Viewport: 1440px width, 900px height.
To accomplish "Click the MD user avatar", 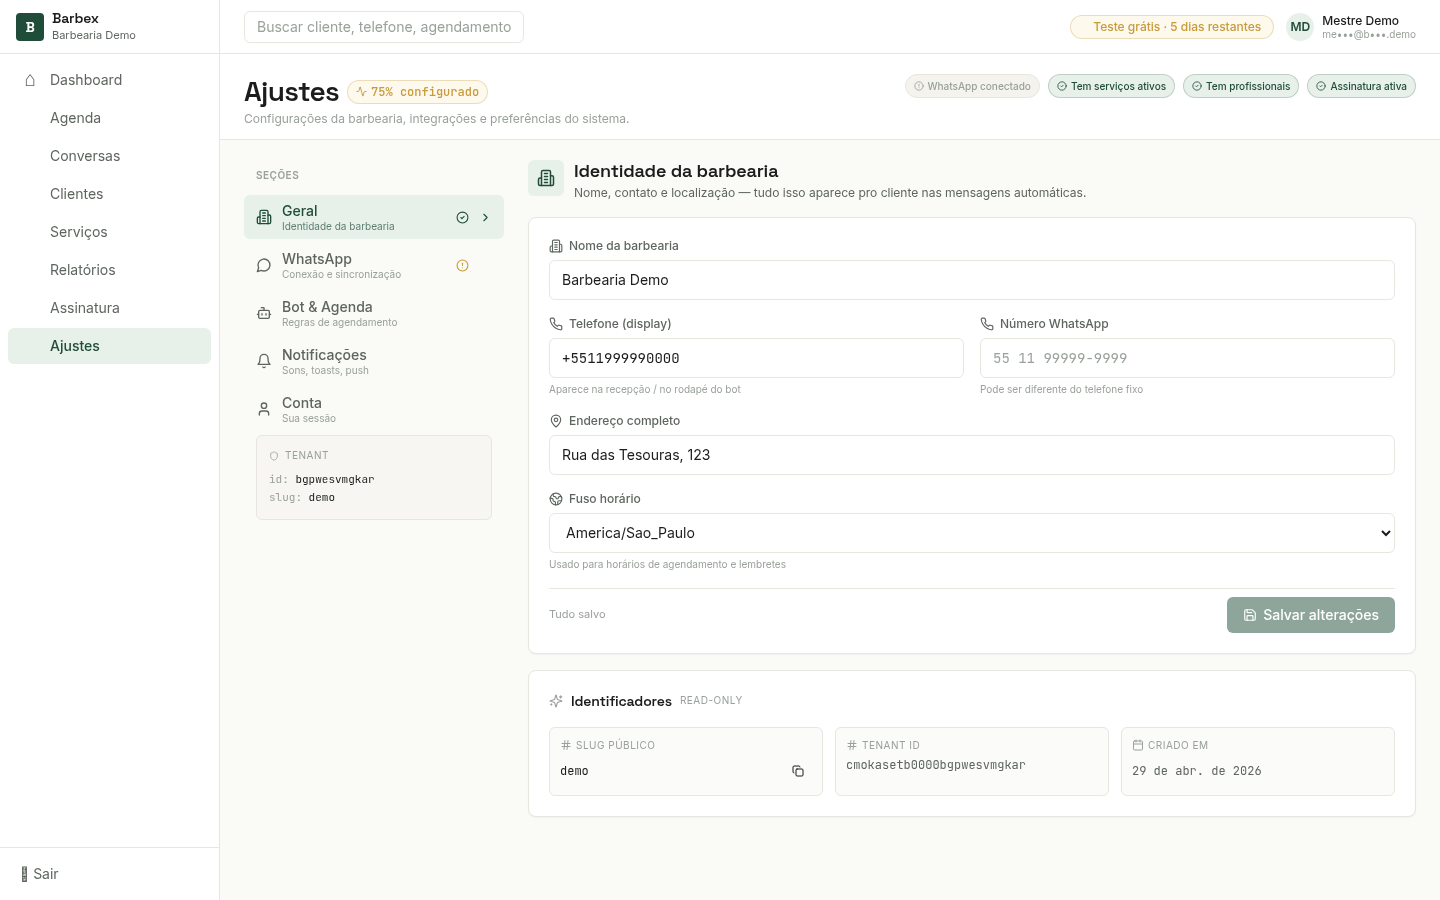I will pos(1300,27).
